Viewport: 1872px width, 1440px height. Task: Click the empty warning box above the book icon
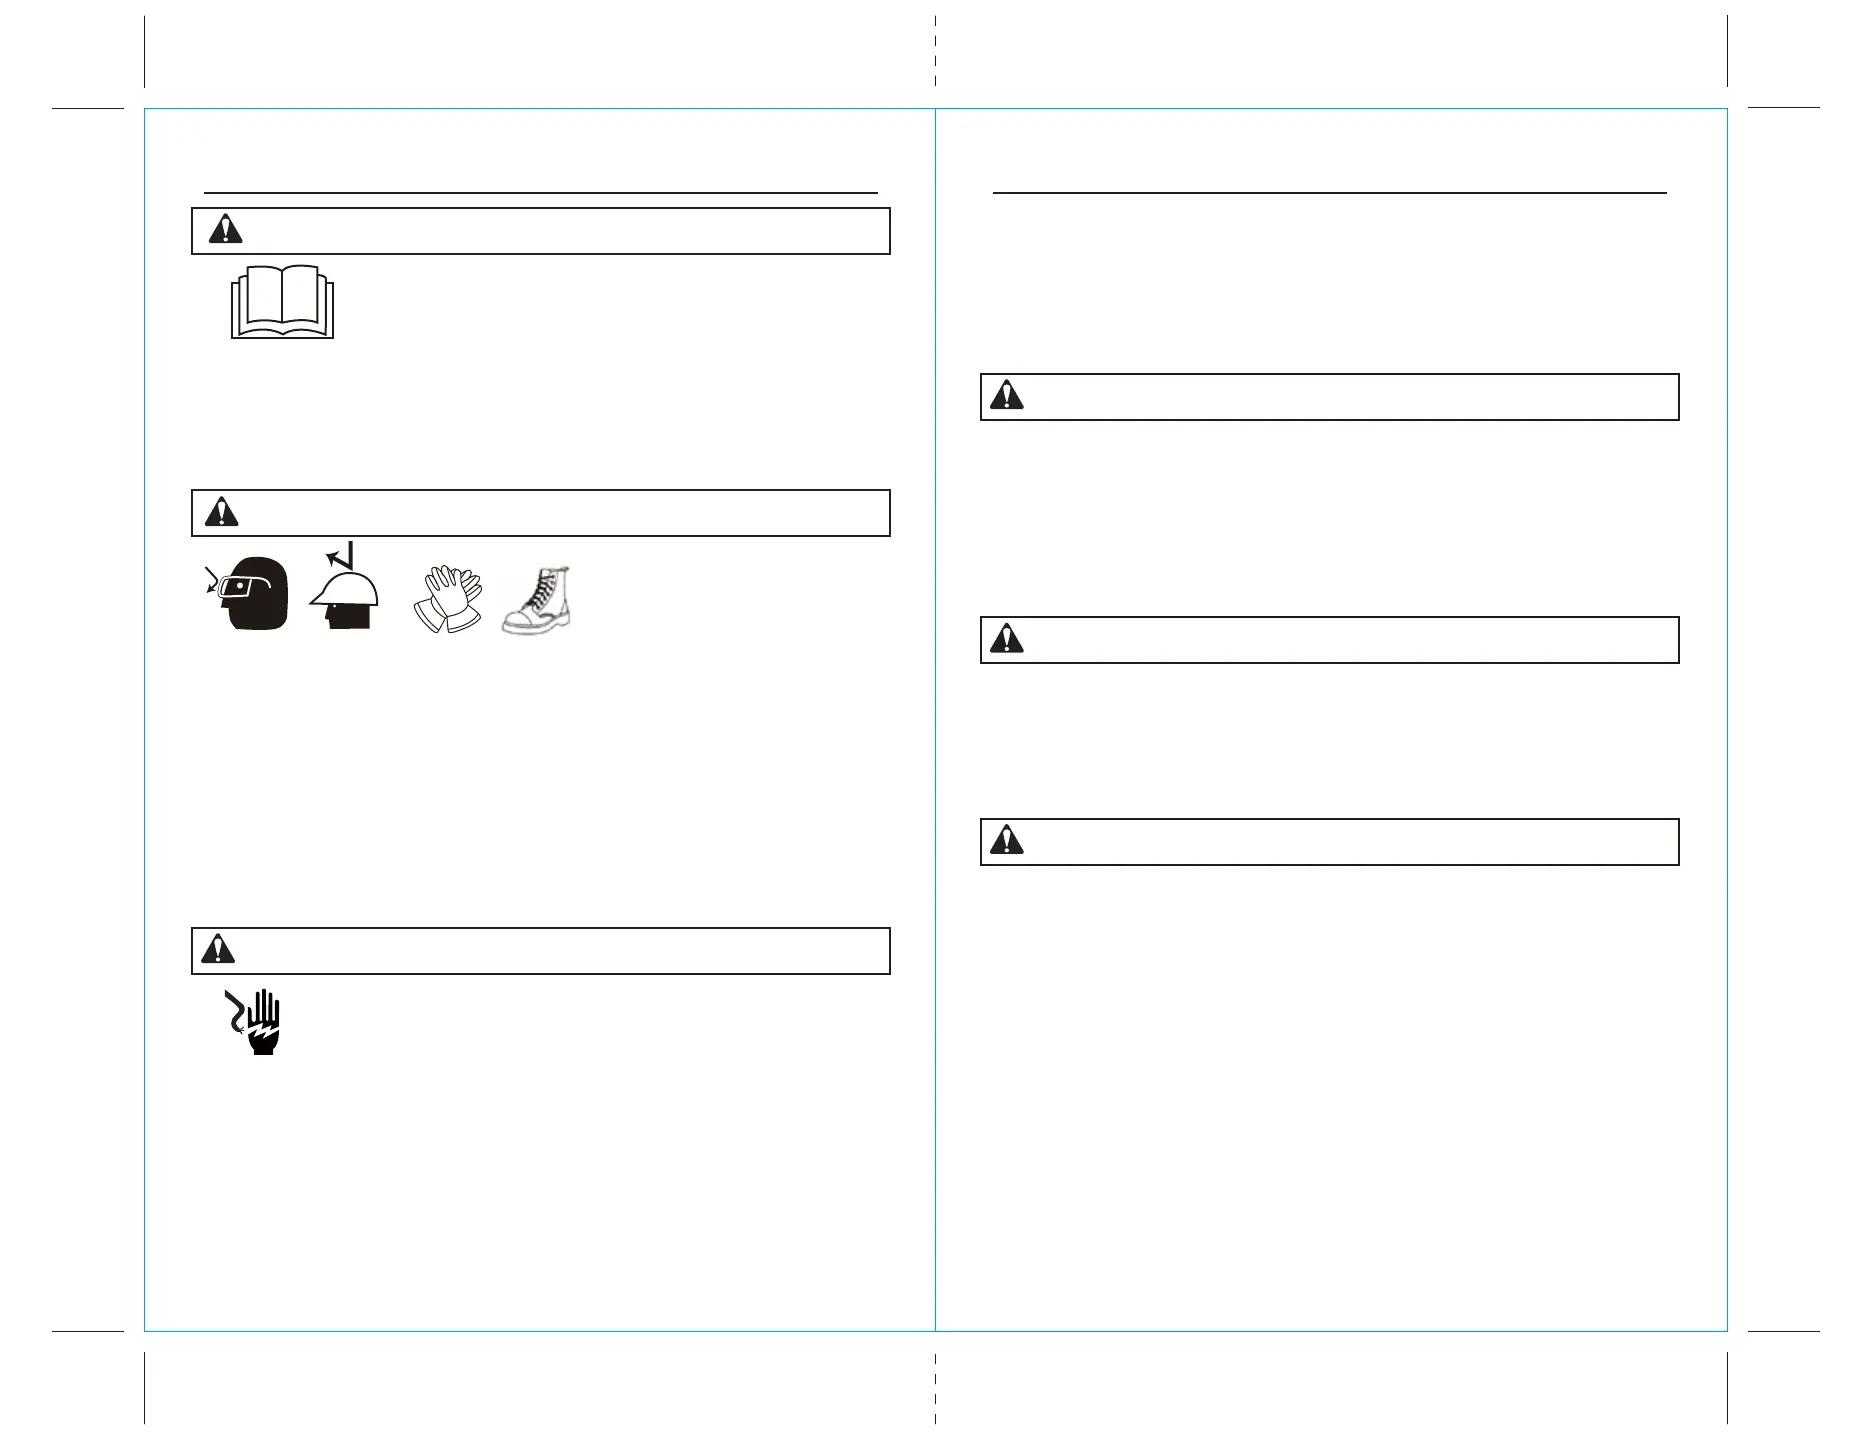pos(541,231)
